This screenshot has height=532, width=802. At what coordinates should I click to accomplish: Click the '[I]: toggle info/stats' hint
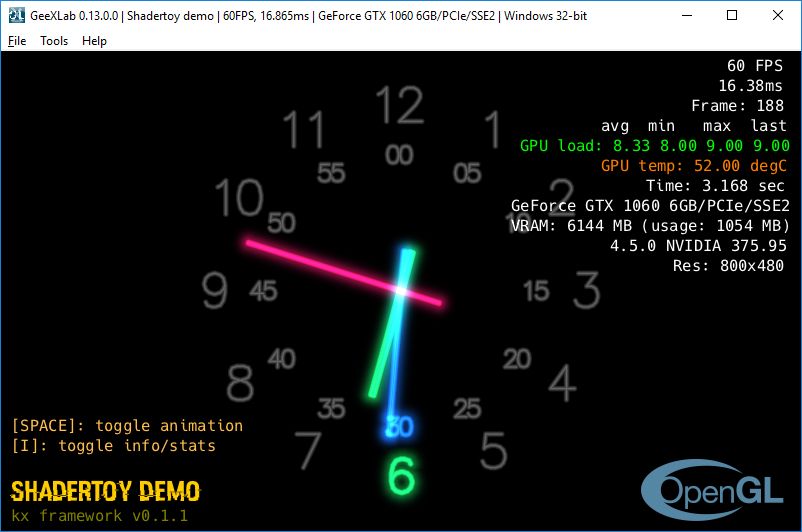114,446
